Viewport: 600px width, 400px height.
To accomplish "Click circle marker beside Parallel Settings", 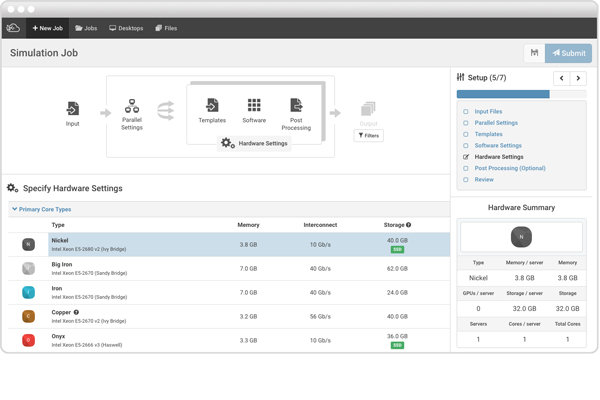I will [x=466, y=123].
